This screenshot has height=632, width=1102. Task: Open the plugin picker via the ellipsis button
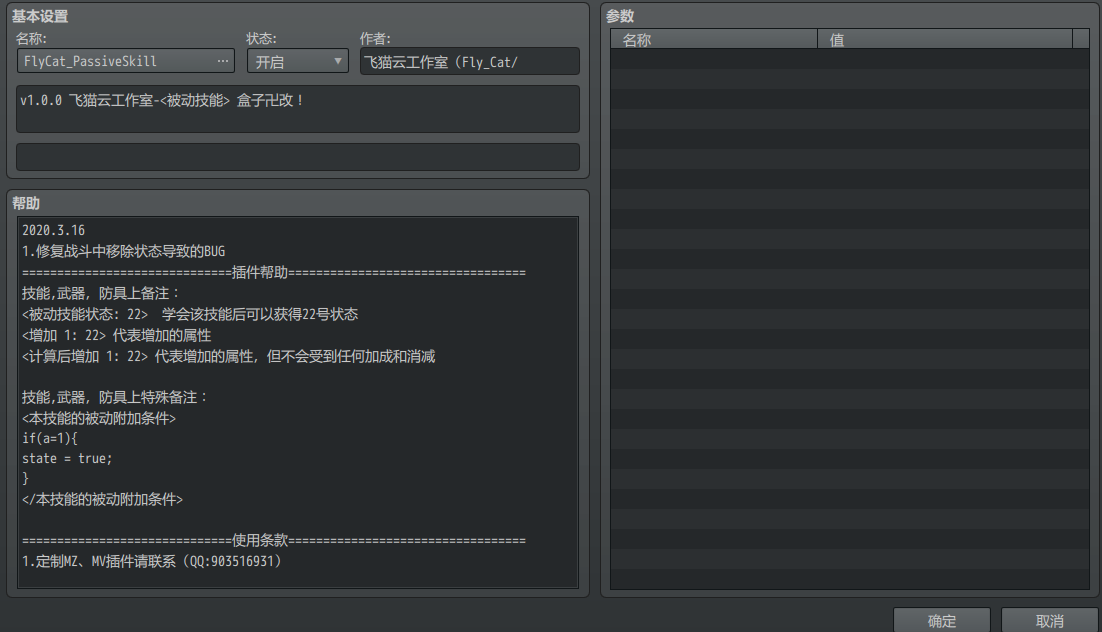click(x=223, y=61)
